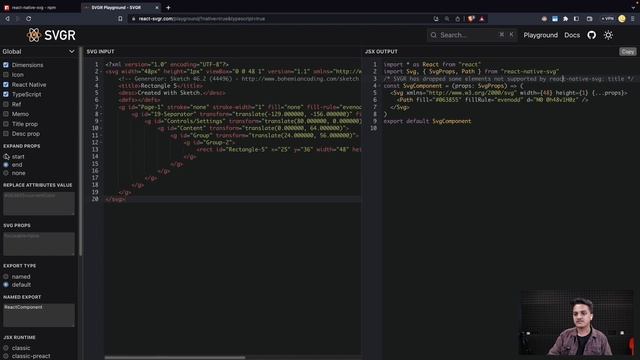Fold SVG input line 9 Controls/Settings group
The height and width of the screenshot is (360, 640).
(x=102, y=121)
